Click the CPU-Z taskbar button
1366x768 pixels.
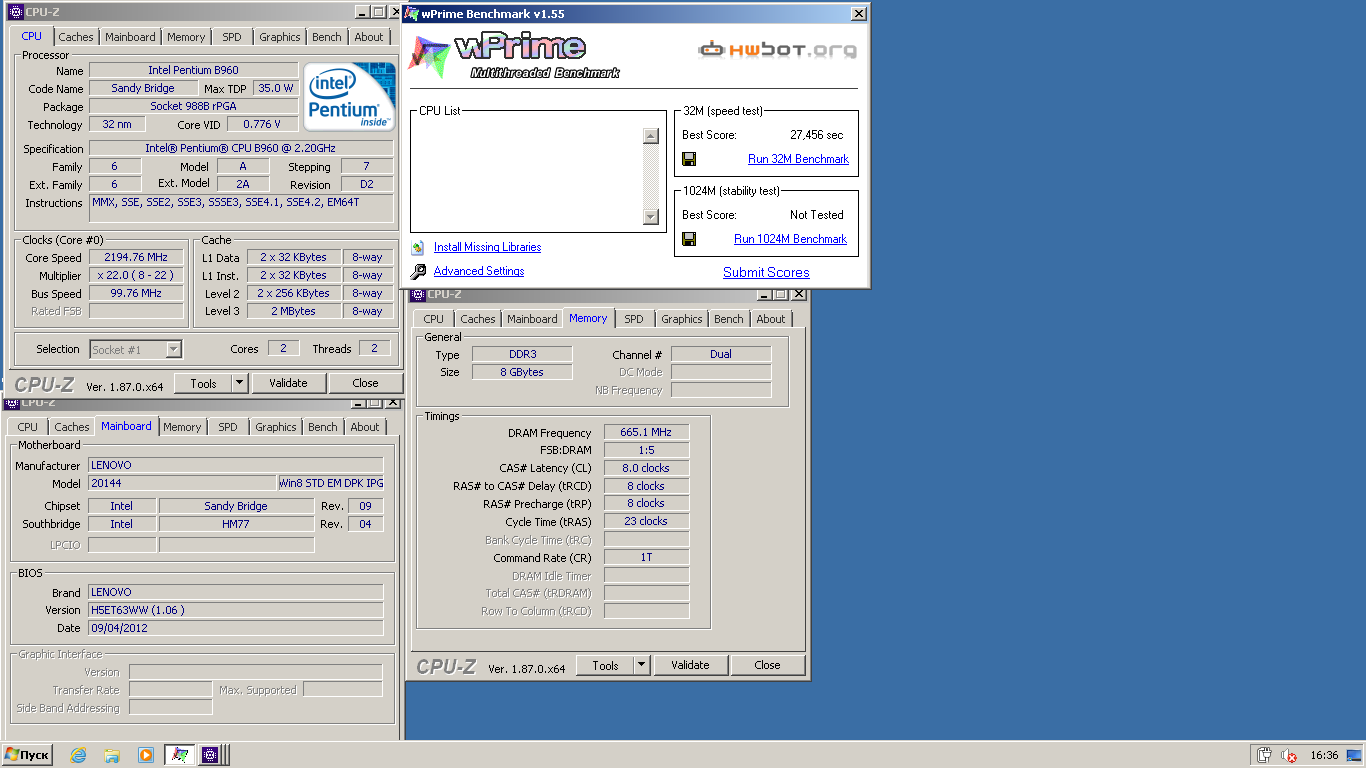coord(211,755)
